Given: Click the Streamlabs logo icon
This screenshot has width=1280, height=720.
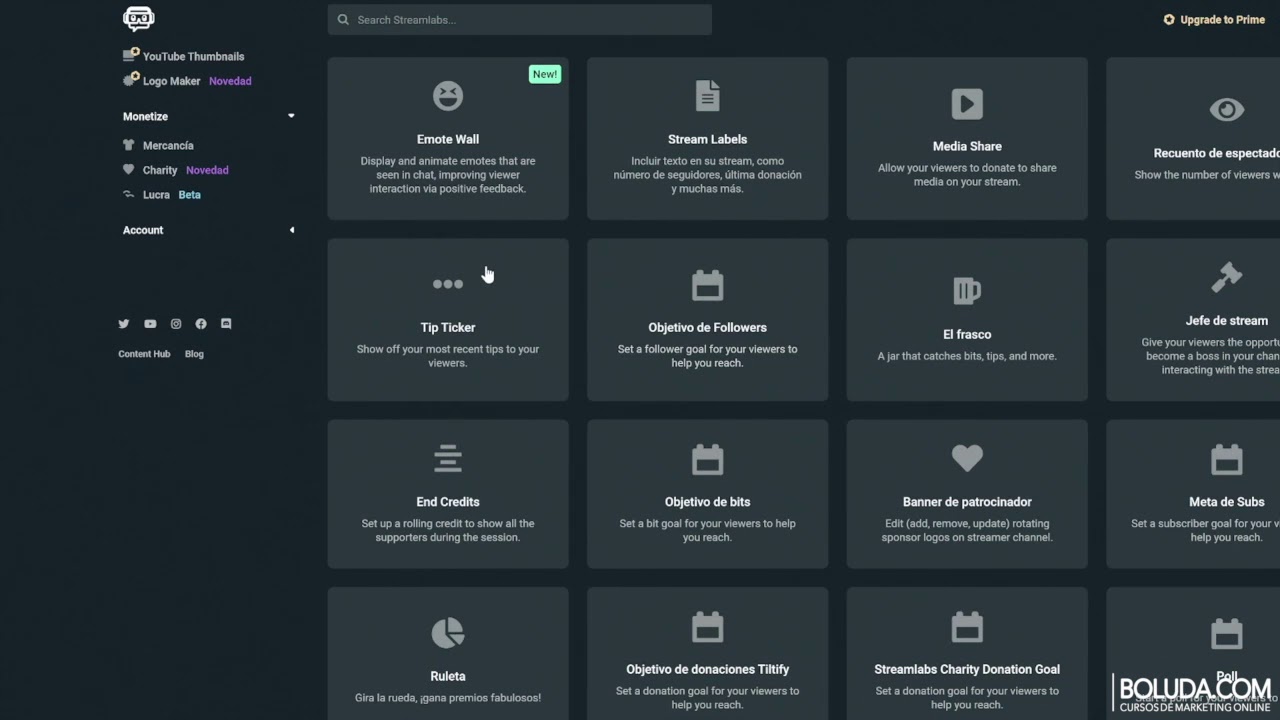Looking at the screenshot, I should pos(138,19).
